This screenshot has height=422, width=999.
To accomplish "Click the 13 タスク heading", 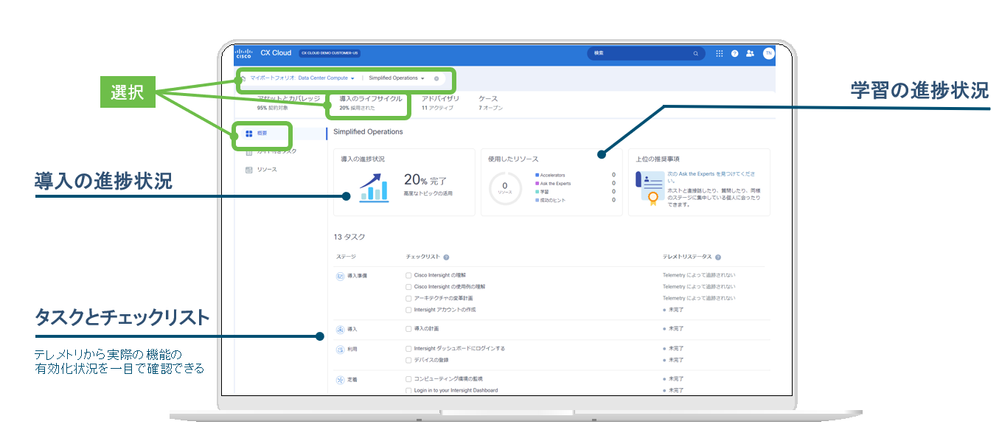I will 350,237.
